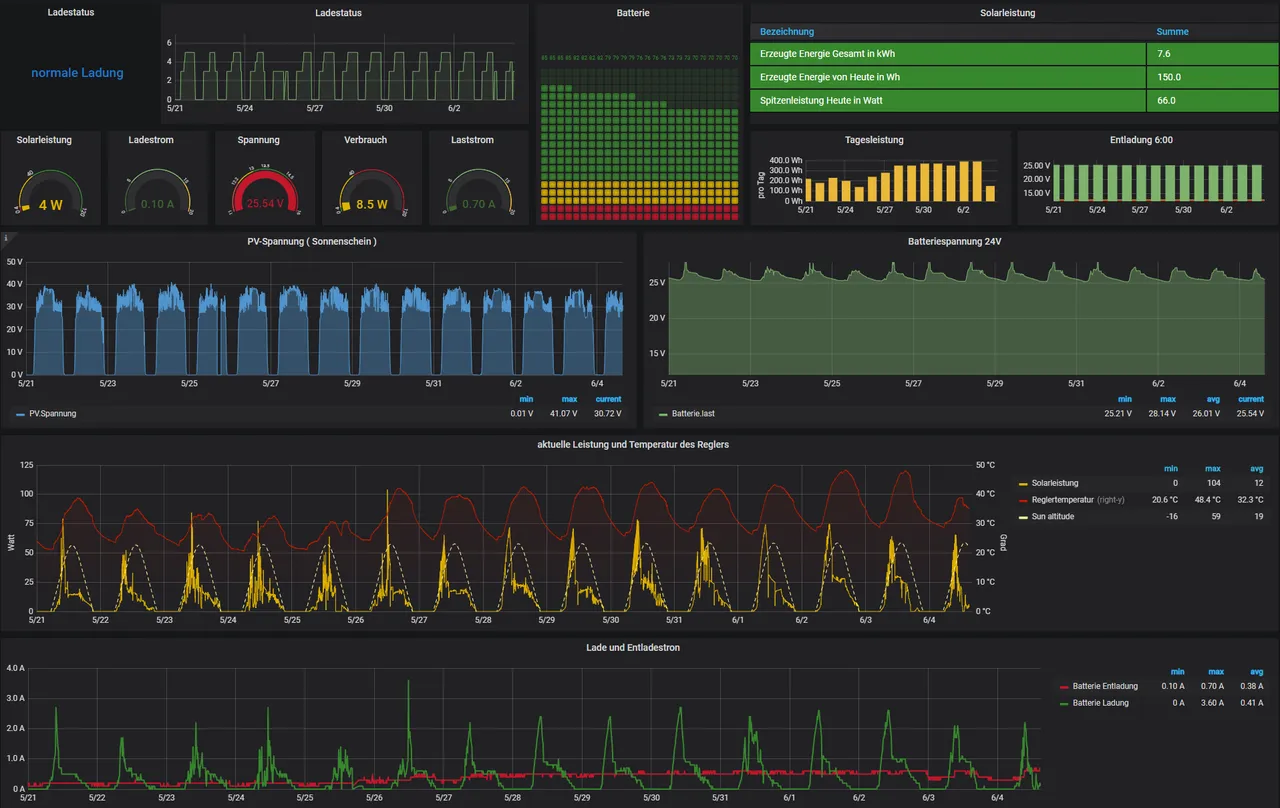Click the 28.14 V max value for Batterie.last
Screen dimensions: 1280x808
coord(1163,413)
